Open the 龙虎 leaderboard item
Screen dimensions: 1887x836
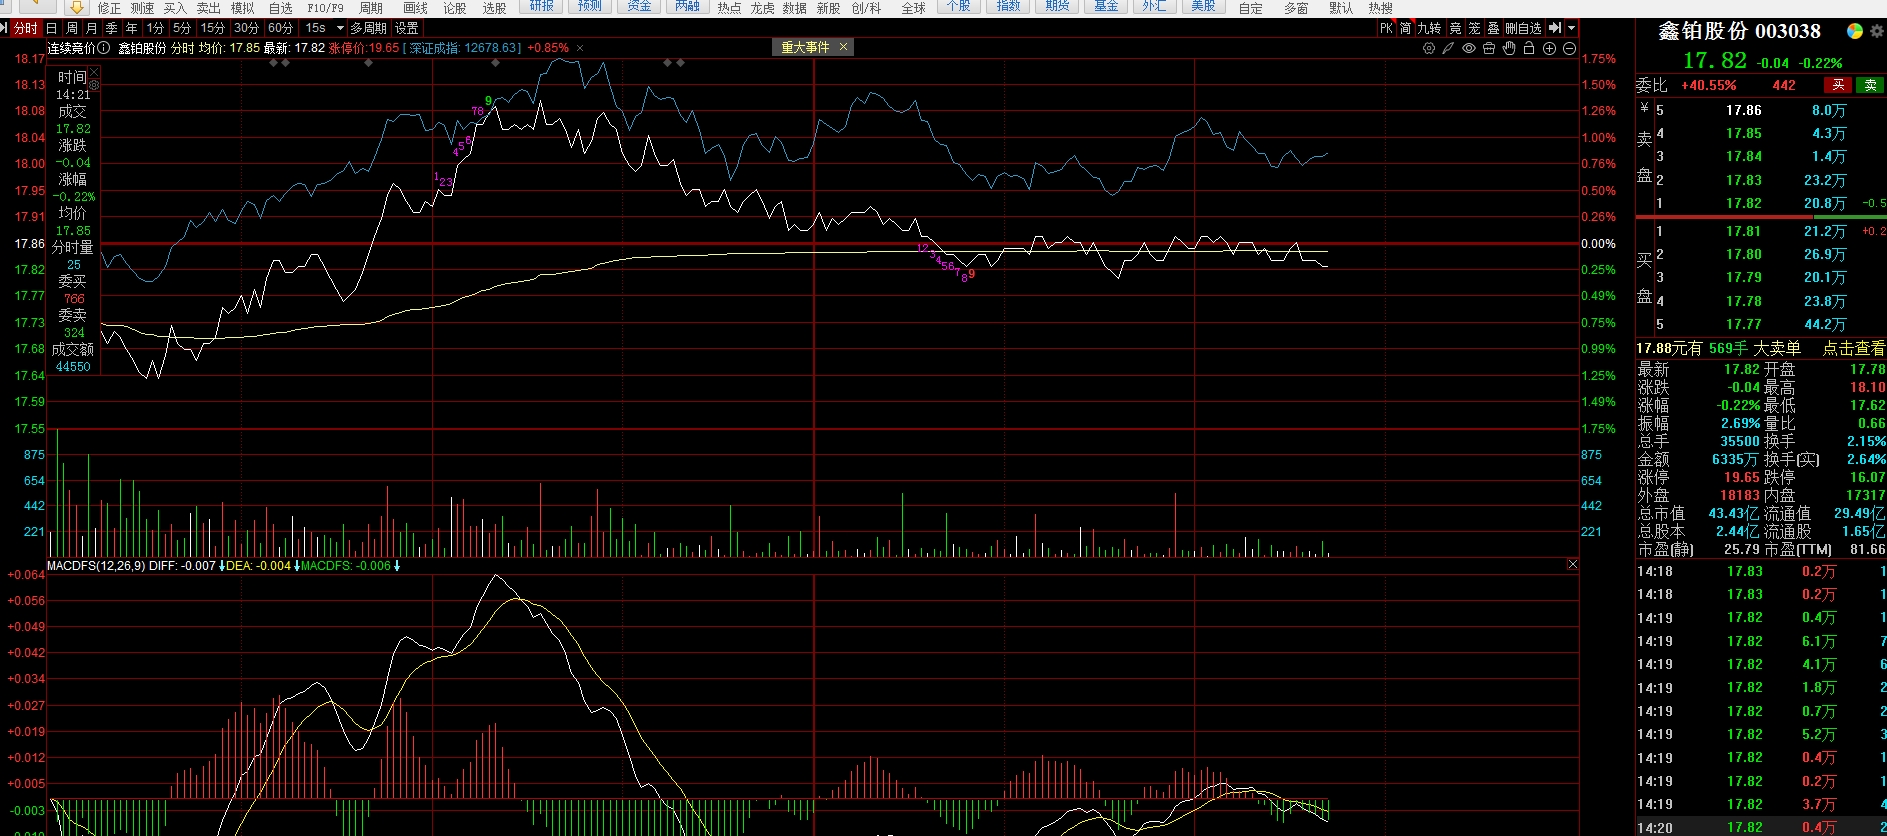pyautogui.click(x=762, y=8)
